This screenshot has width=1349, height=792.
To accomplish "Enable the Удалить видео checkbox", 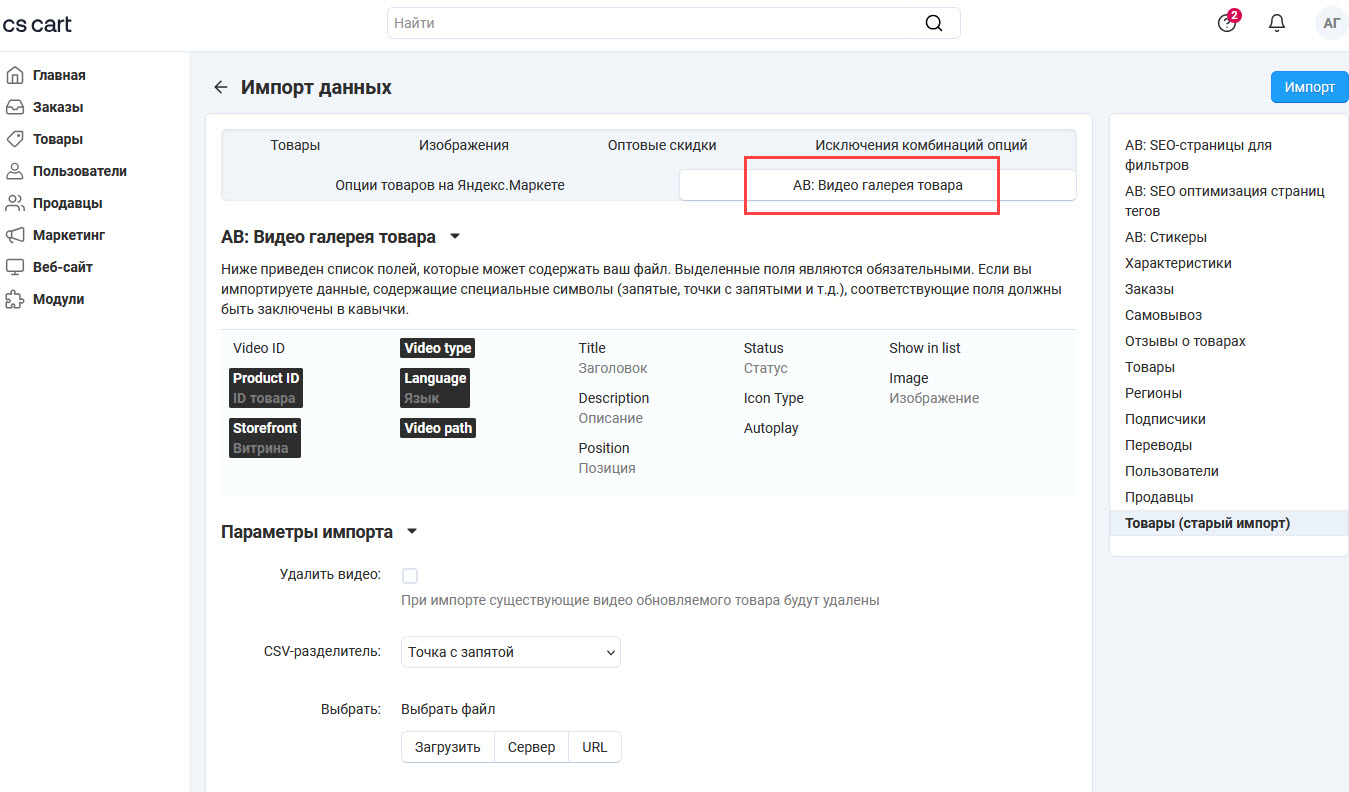I will click(x=410, y=576).
